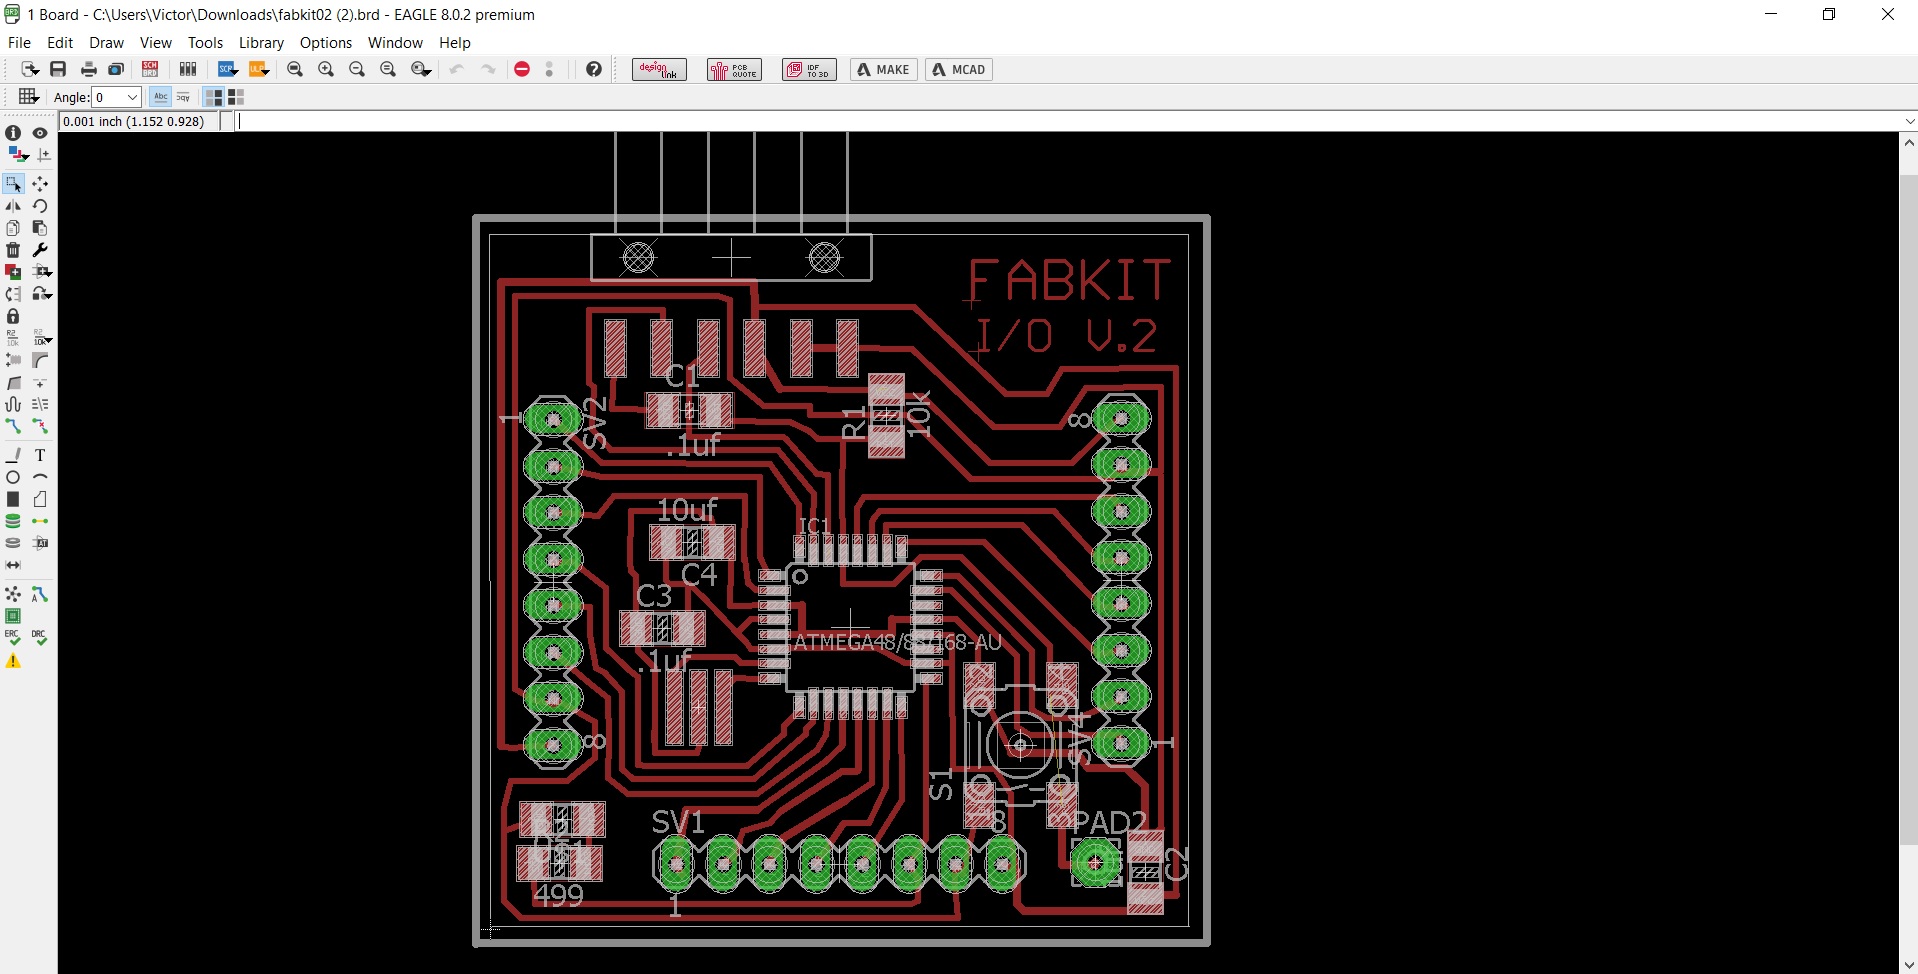Toggle mirrored text orientation
The image size is (1918, 974).
tap(183, 97)
